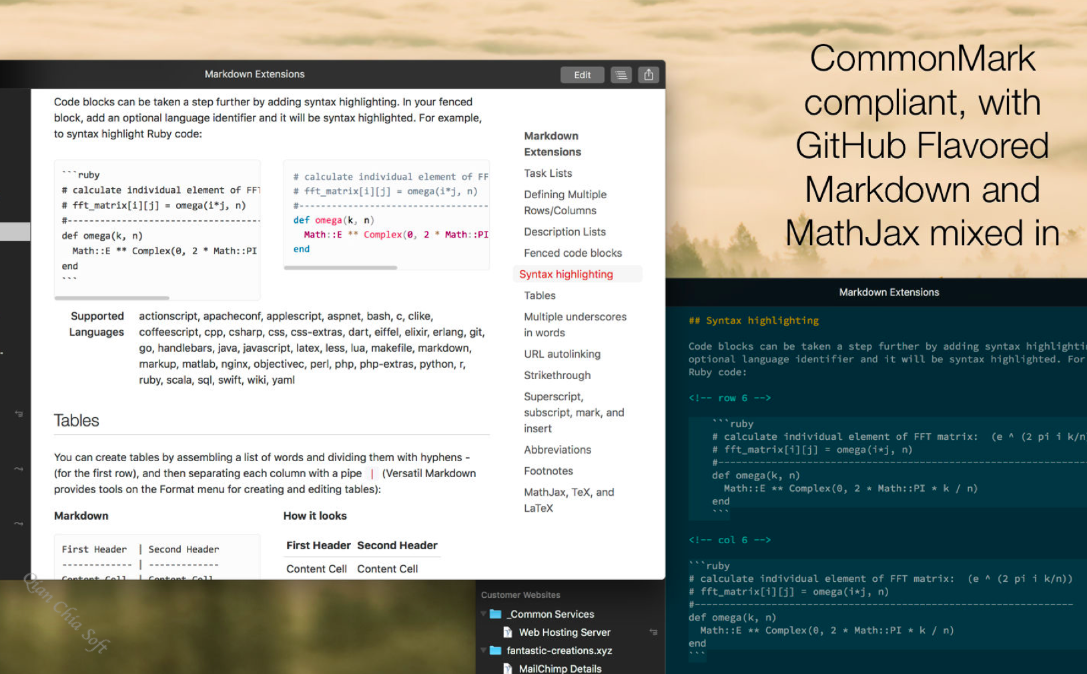Screen dimensions: 1087x674
Task: Click the Edit button in the toolbar
Action: (x=582, y=75)
